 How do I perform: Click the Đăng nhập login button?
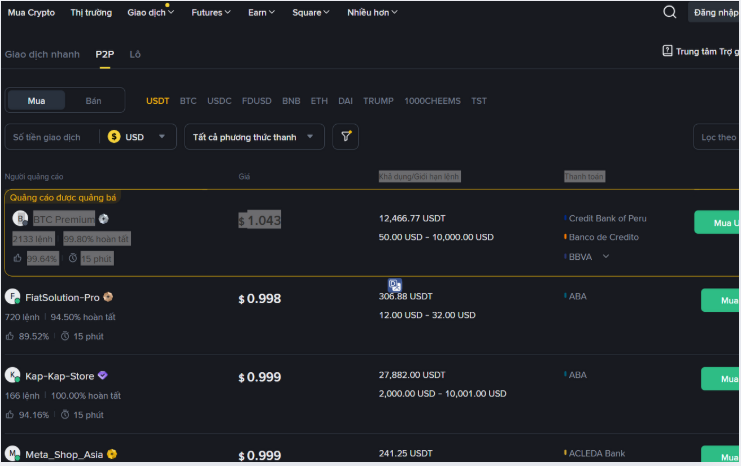(x=714, y=13)
